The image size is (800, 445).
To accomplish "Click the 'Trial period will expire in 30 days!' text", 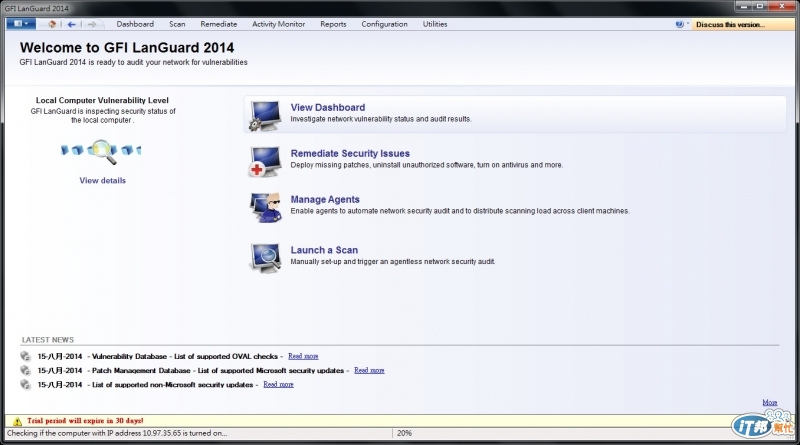I will 85,421.
